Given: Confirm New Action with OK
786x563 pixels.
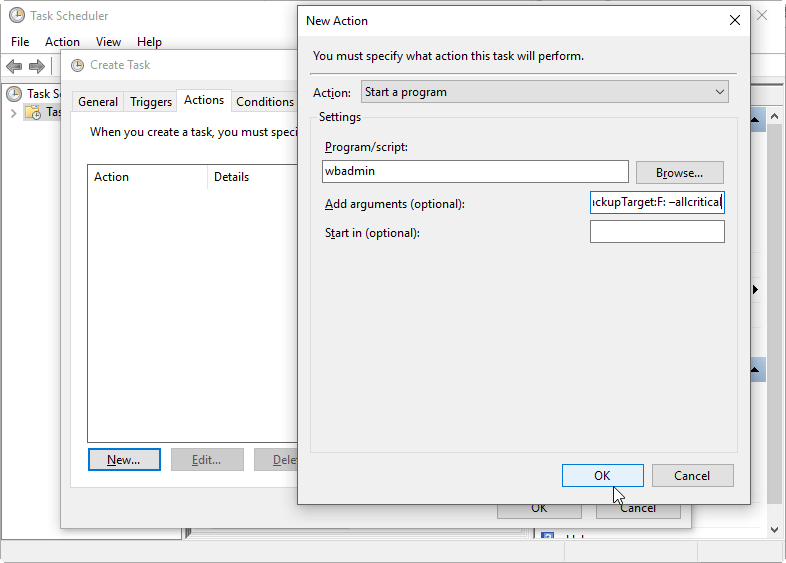Looking at the screenshot, I should pyautogui.click(x=603, y=475).
